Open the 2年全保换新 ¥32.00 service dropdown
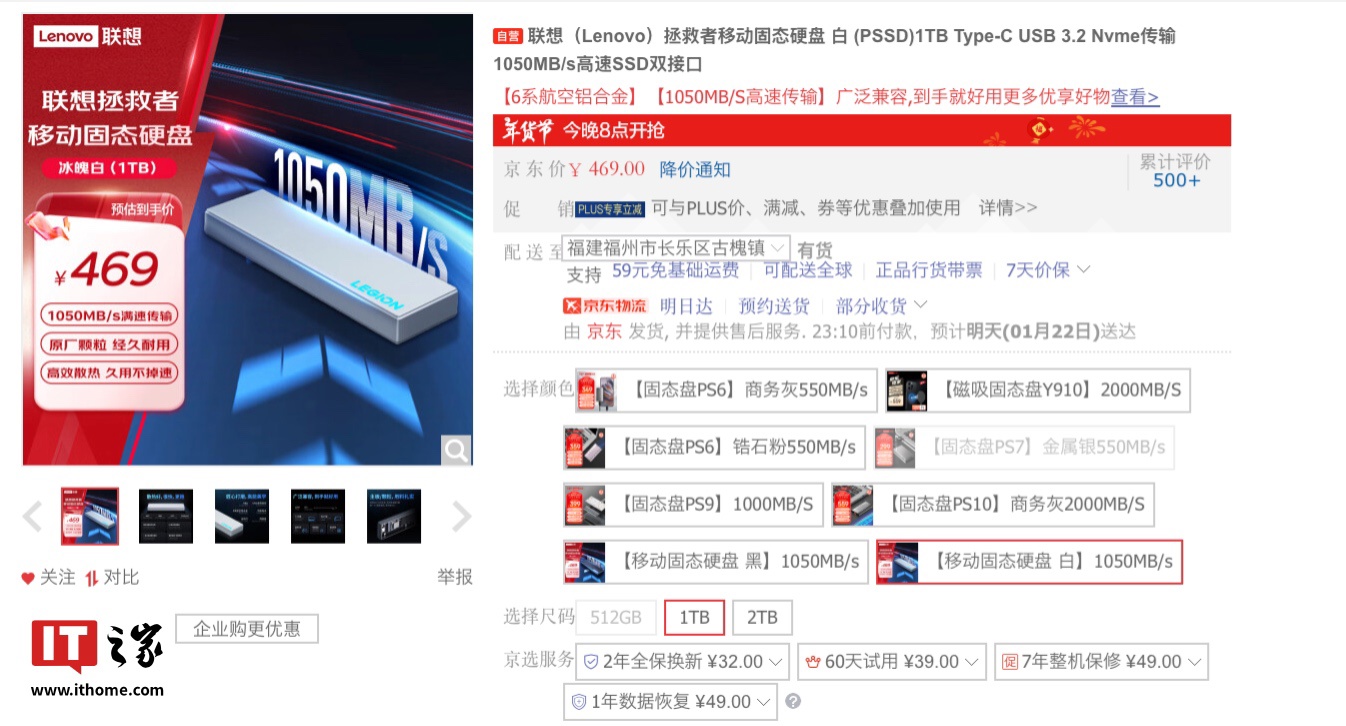The width and height of the screenshot is (1346, 726). pos(683,662)
